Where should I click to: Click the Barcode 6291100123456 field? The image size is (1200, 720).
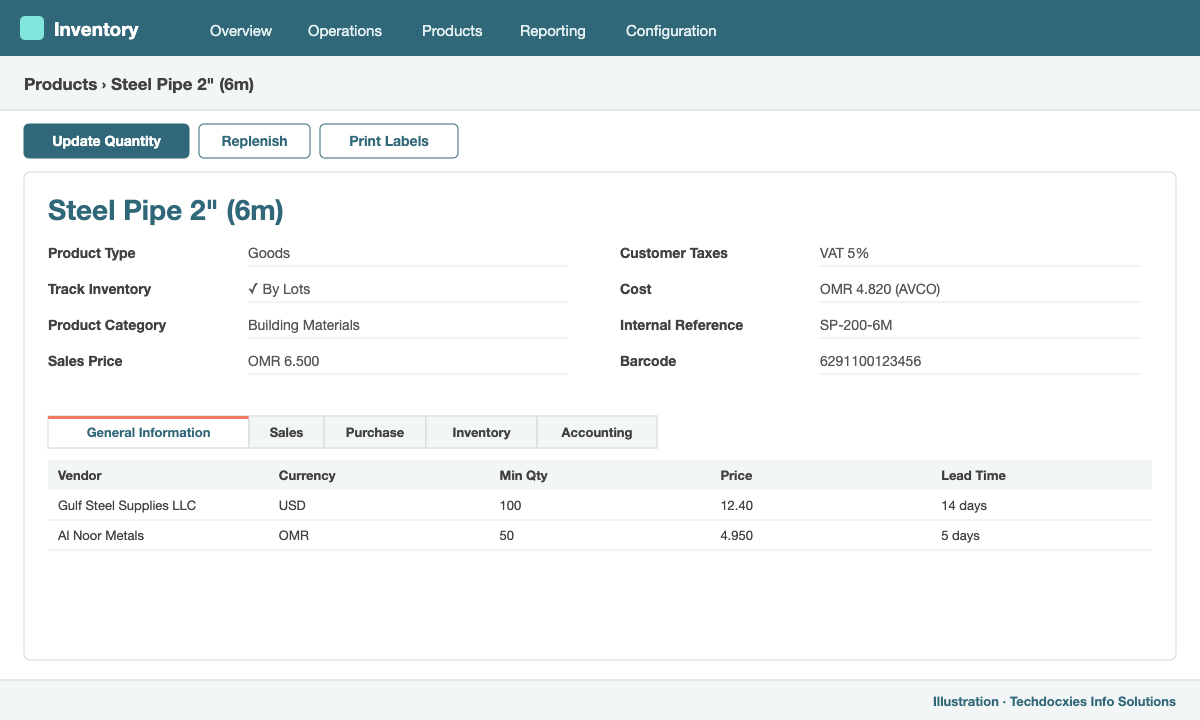[980, 361]
